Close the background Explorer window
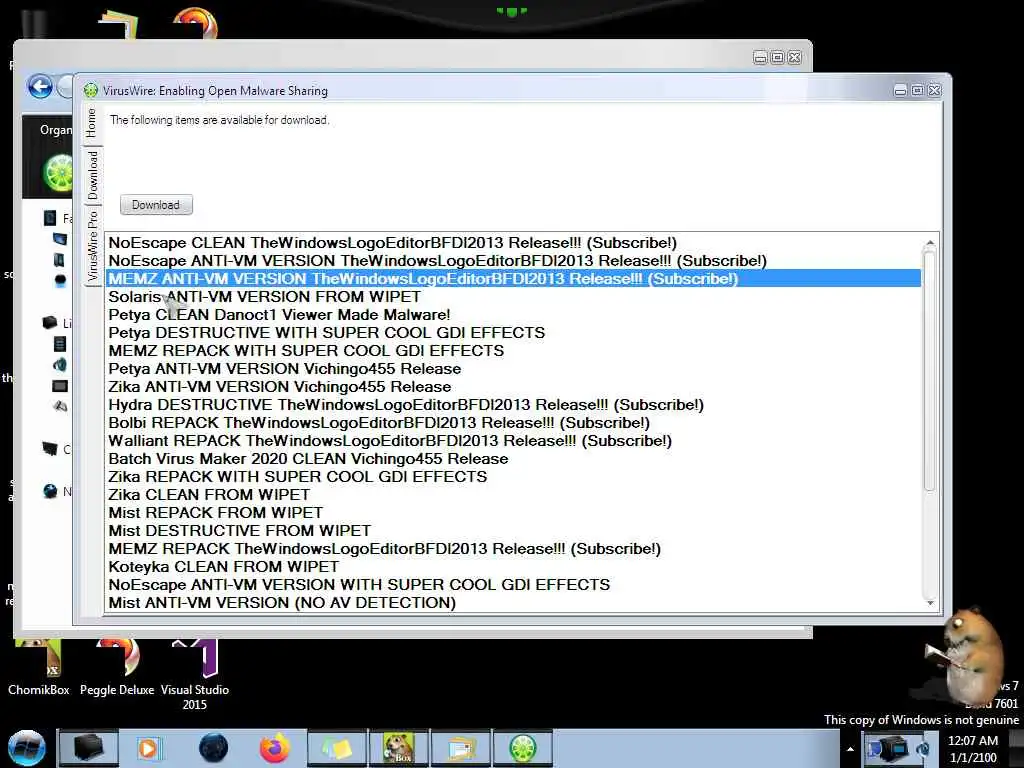1024x768 pixels. coord(795,57)
